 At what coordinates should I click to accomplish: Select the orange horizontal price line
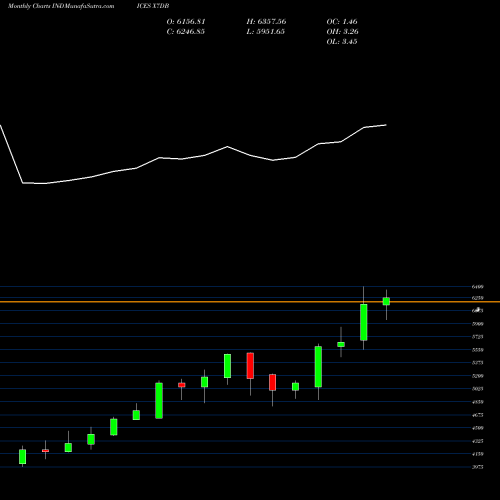(x=250, y=302)
